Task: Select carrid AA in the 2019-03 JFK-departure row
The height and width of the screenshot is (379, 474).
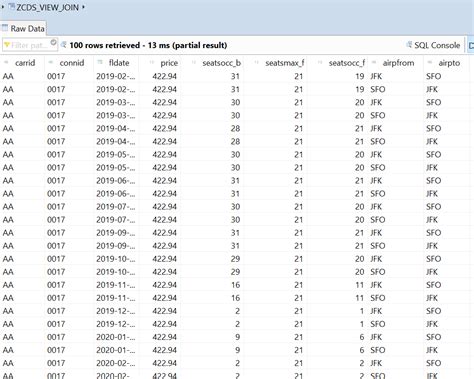Action: [x=8, y=102]
